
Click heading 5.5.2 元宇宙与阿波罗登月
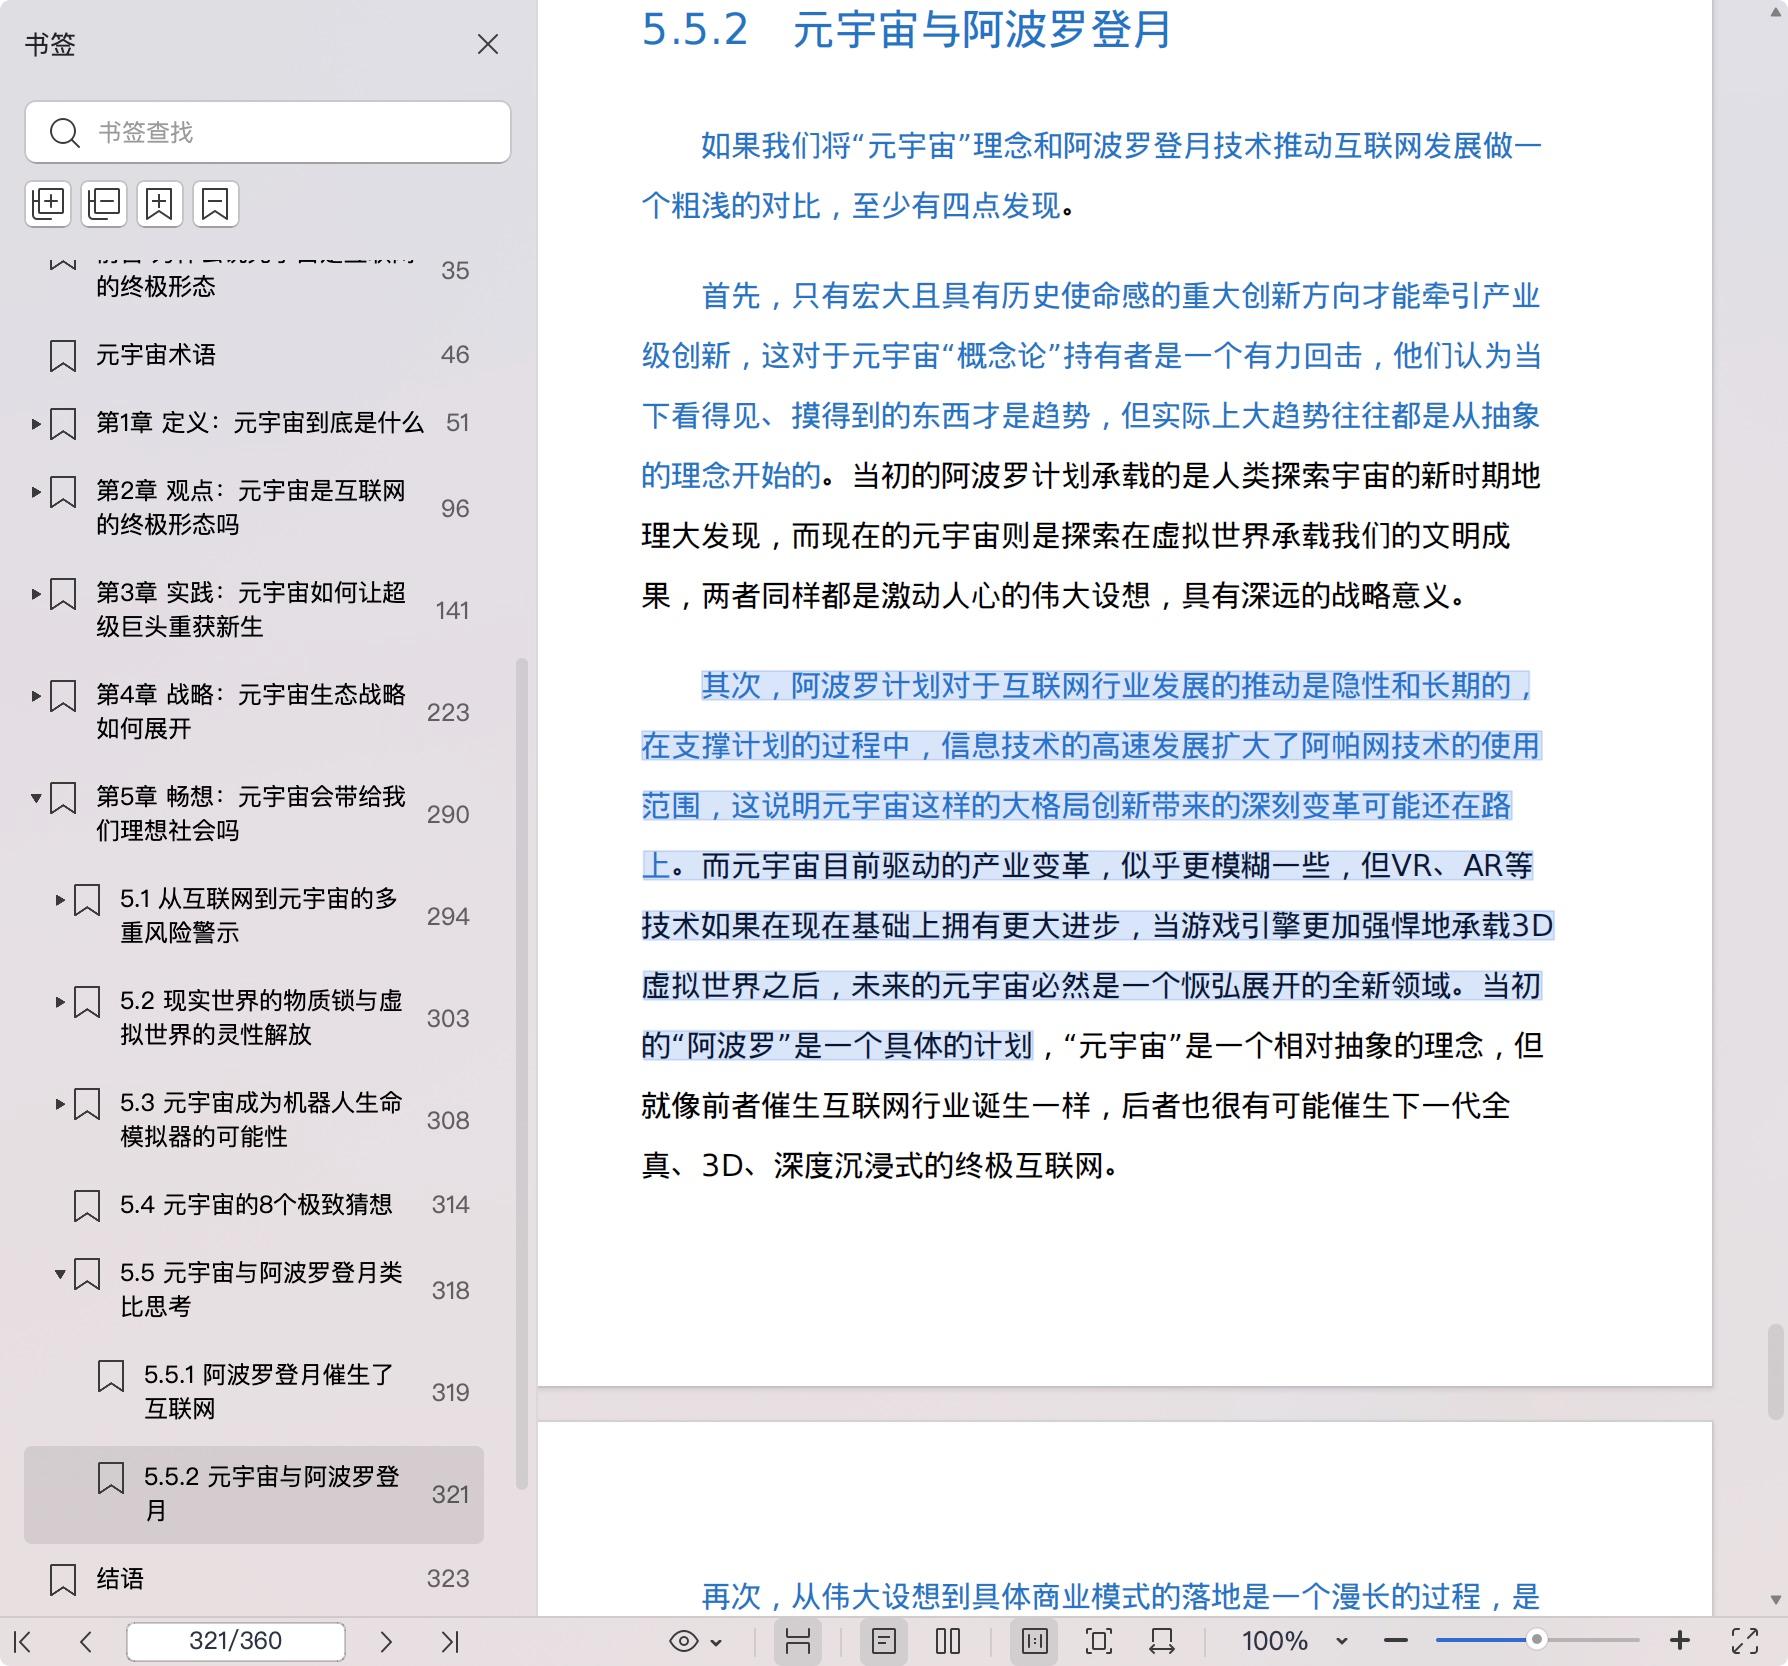click(906, 30)
